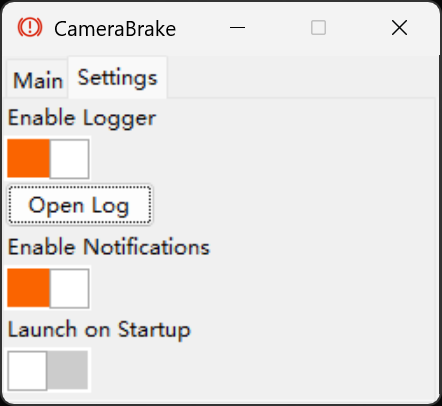This screenshot has height=406, width=442.
Task: Click the CameraBrake title bar text
Action: (115, 29)
